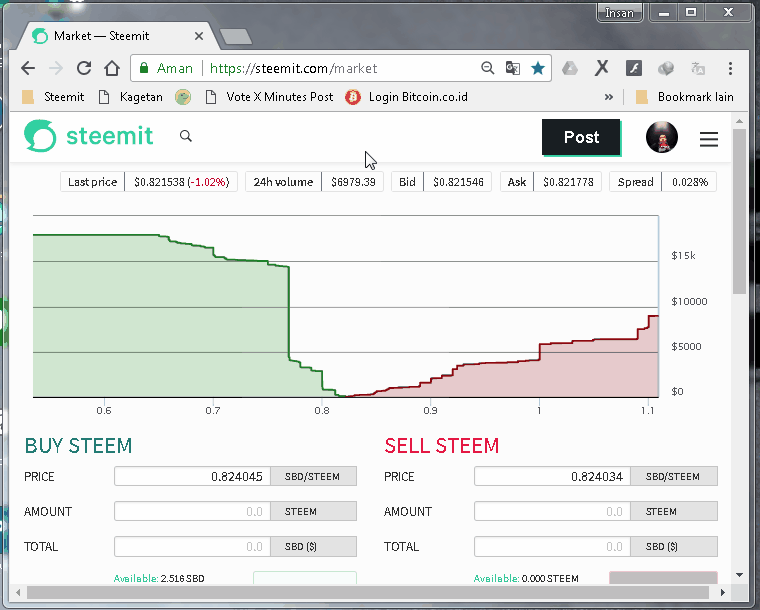Click the green secure lock icon
The height and width of the screenshot is (610, 760).
pos(143,68)
